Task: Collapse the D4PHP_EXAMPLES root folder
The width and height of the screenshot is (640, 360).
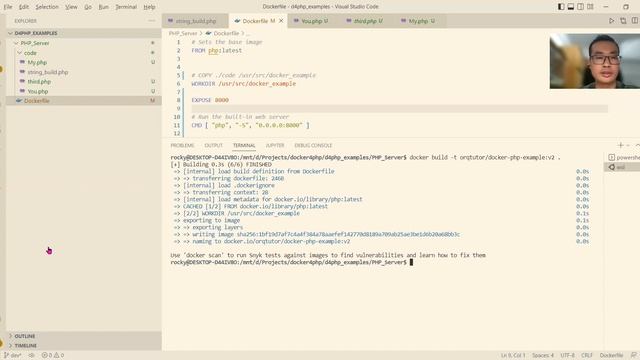Action: click(x=84, y=33)
